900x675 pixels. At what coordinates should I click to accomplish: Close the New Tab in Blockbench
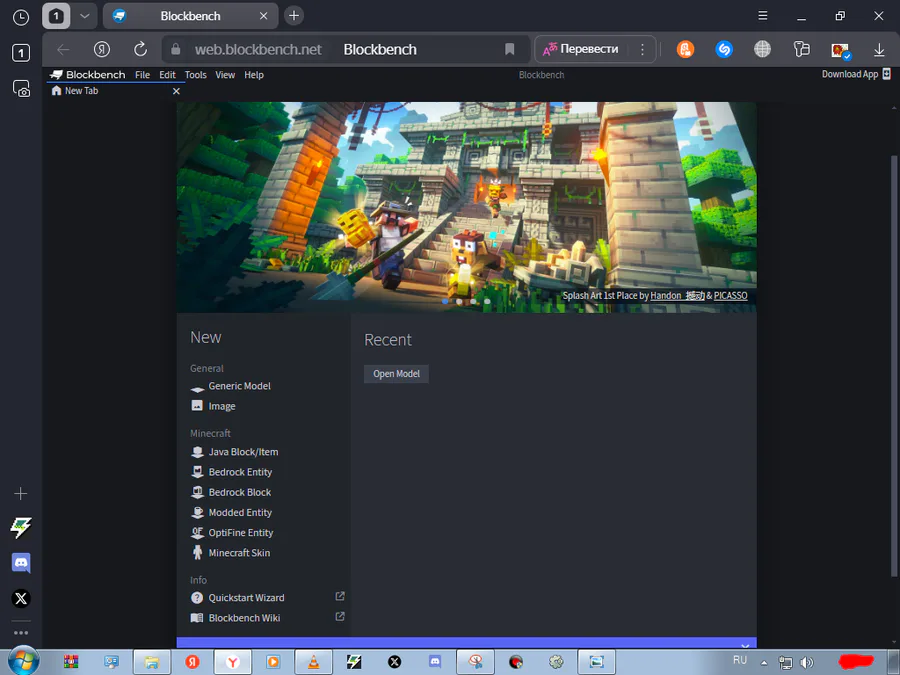tap(176, 91)
